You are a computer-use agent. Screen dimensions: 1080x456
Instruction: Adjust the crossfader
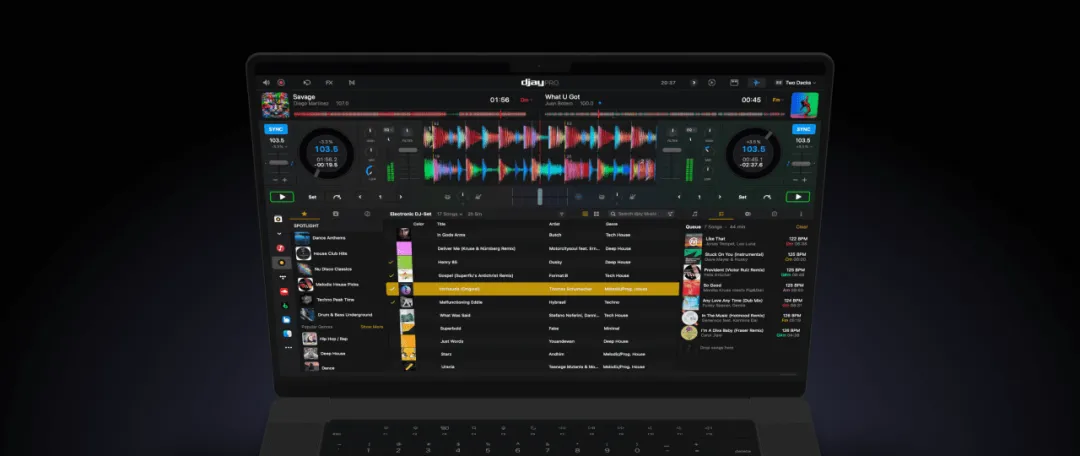pos(540,196)
